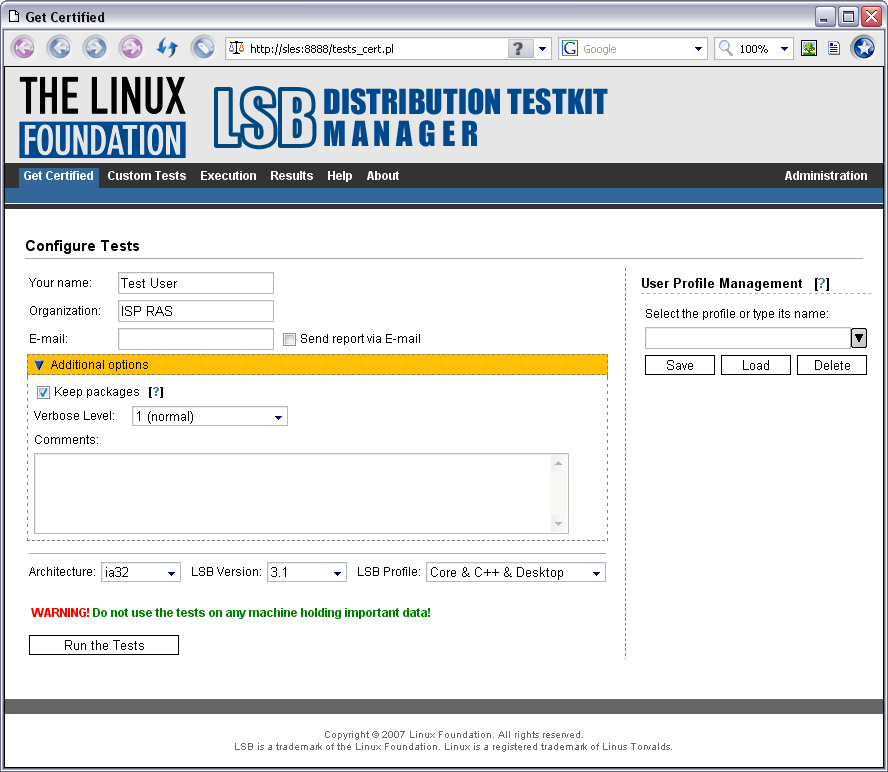The height and width of the screenshot is (772, 888).
Task: Click the Comments scrollbar down arrow
Action: pyautogui.click(x=558, y=523)
